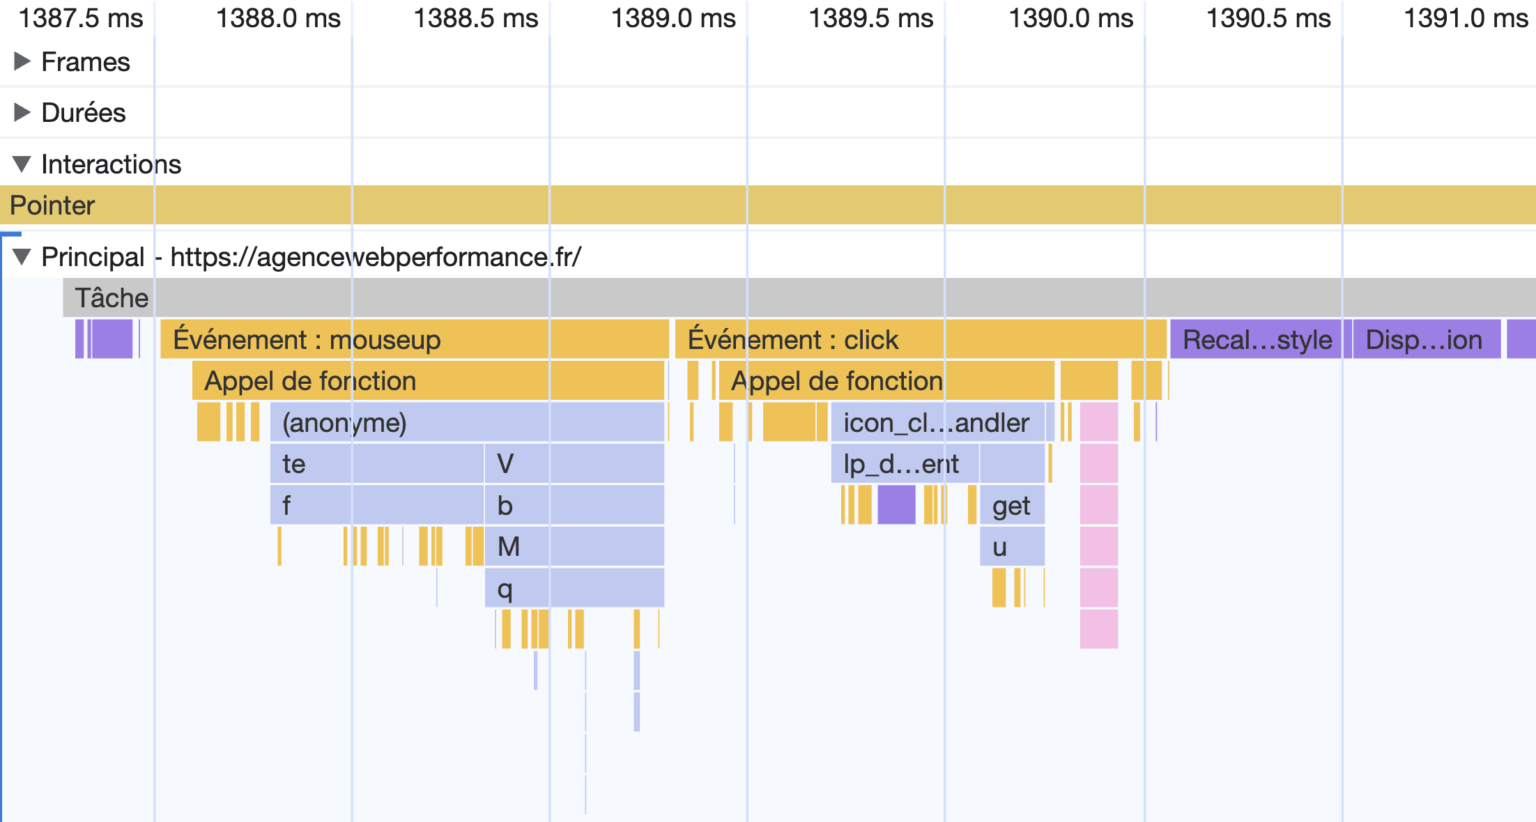1536x822 pixels.
Task: Select the te function block
Action: tap(377, 464)
